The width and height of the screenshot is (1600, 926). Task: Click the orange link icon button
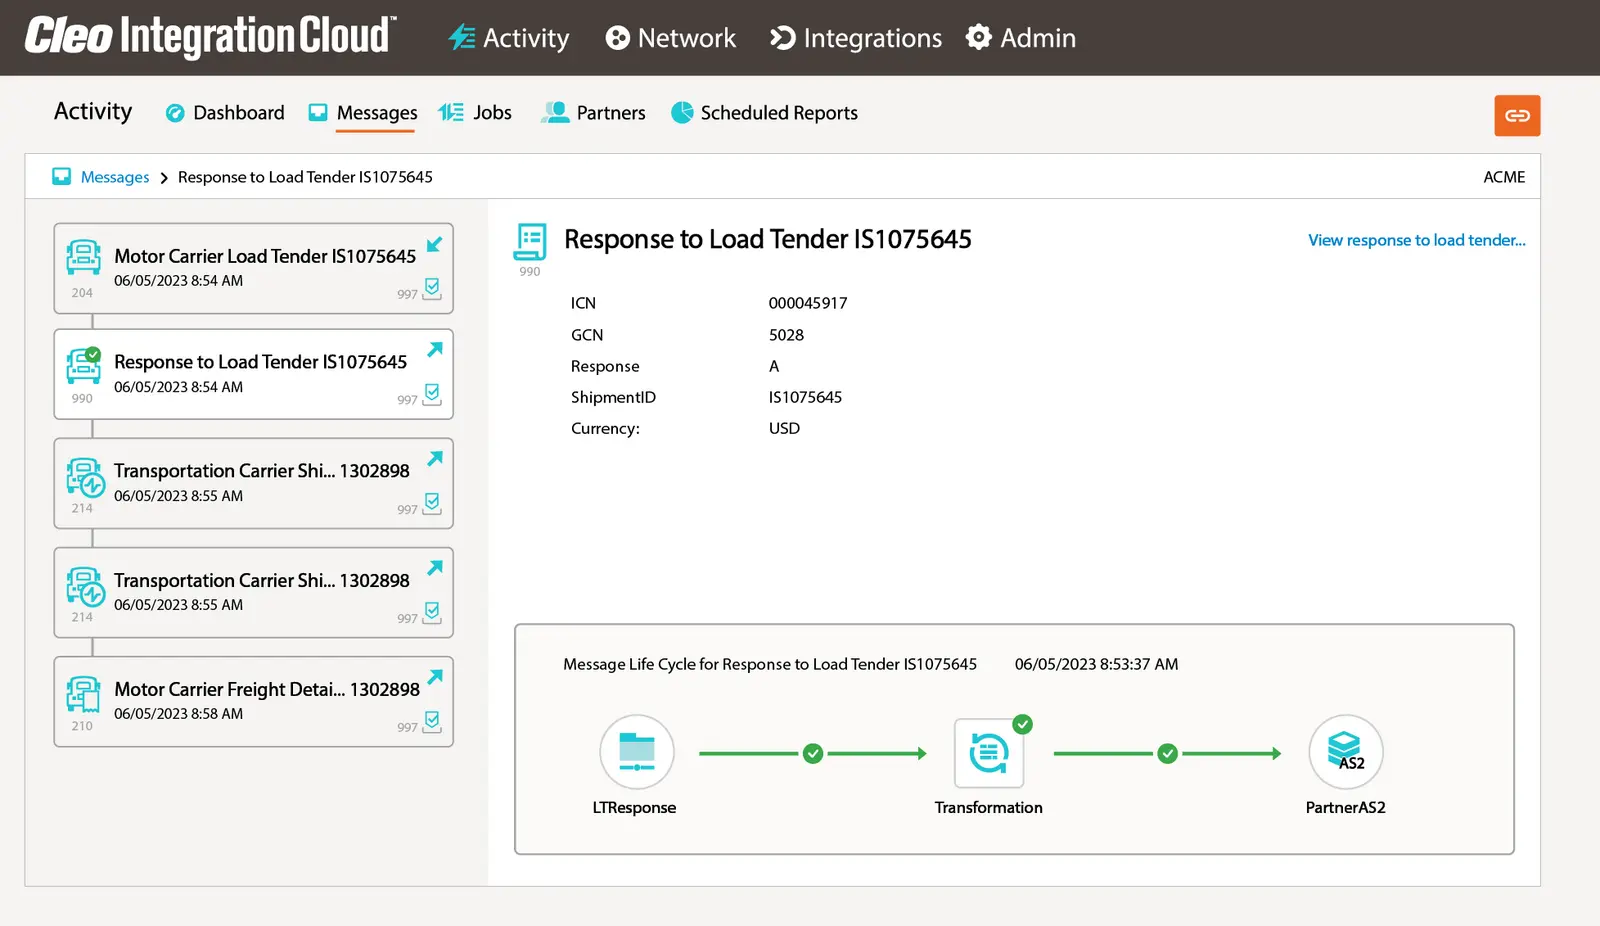click(x=1516, y=116)
